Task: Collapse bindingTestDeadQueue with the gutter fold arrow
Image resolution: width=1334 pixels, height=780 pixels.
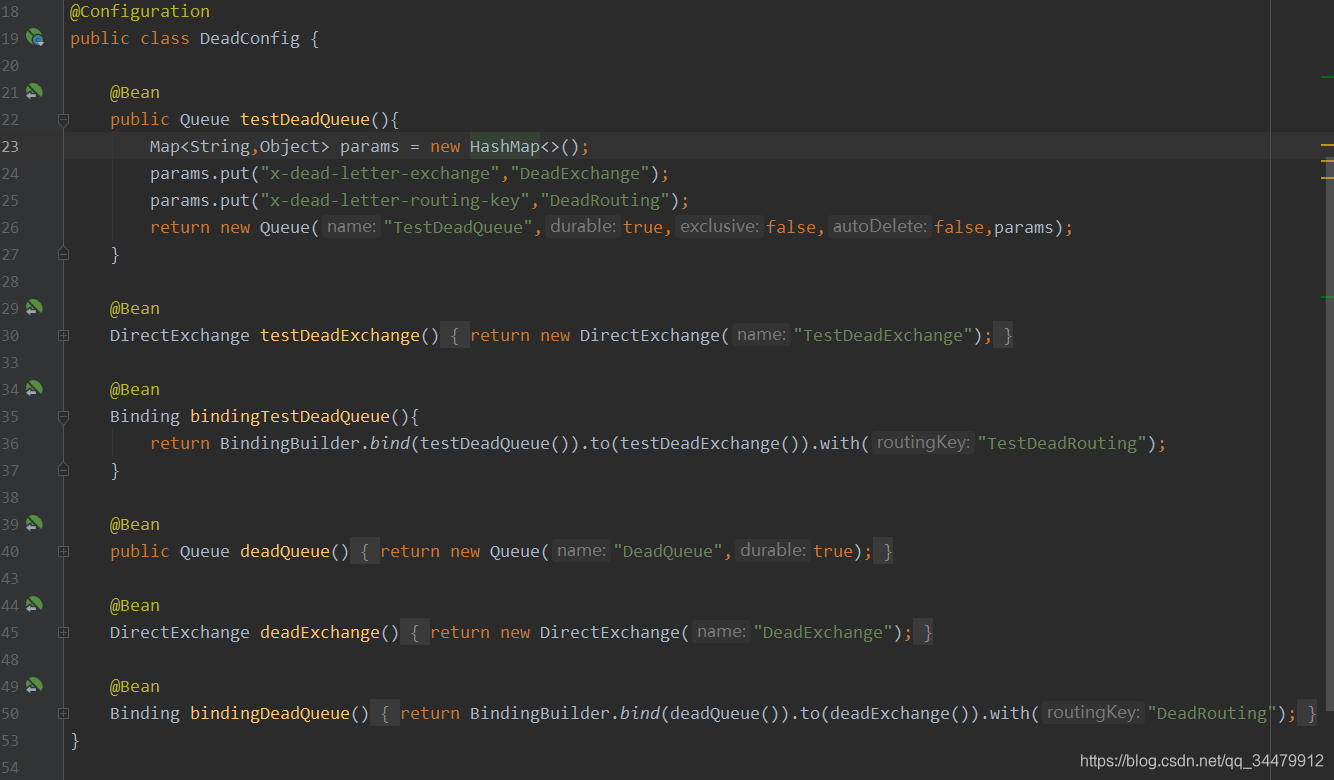Action: point(62,416)
